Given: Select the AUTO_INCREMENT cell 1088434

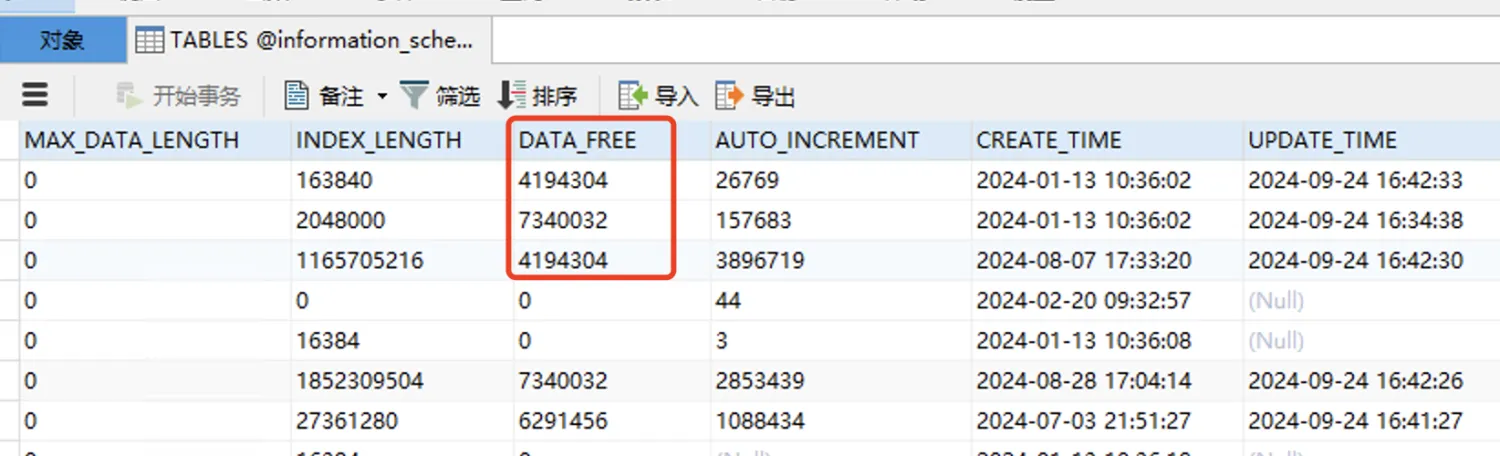Looking at the screenshot, I should tap(841, 420).
